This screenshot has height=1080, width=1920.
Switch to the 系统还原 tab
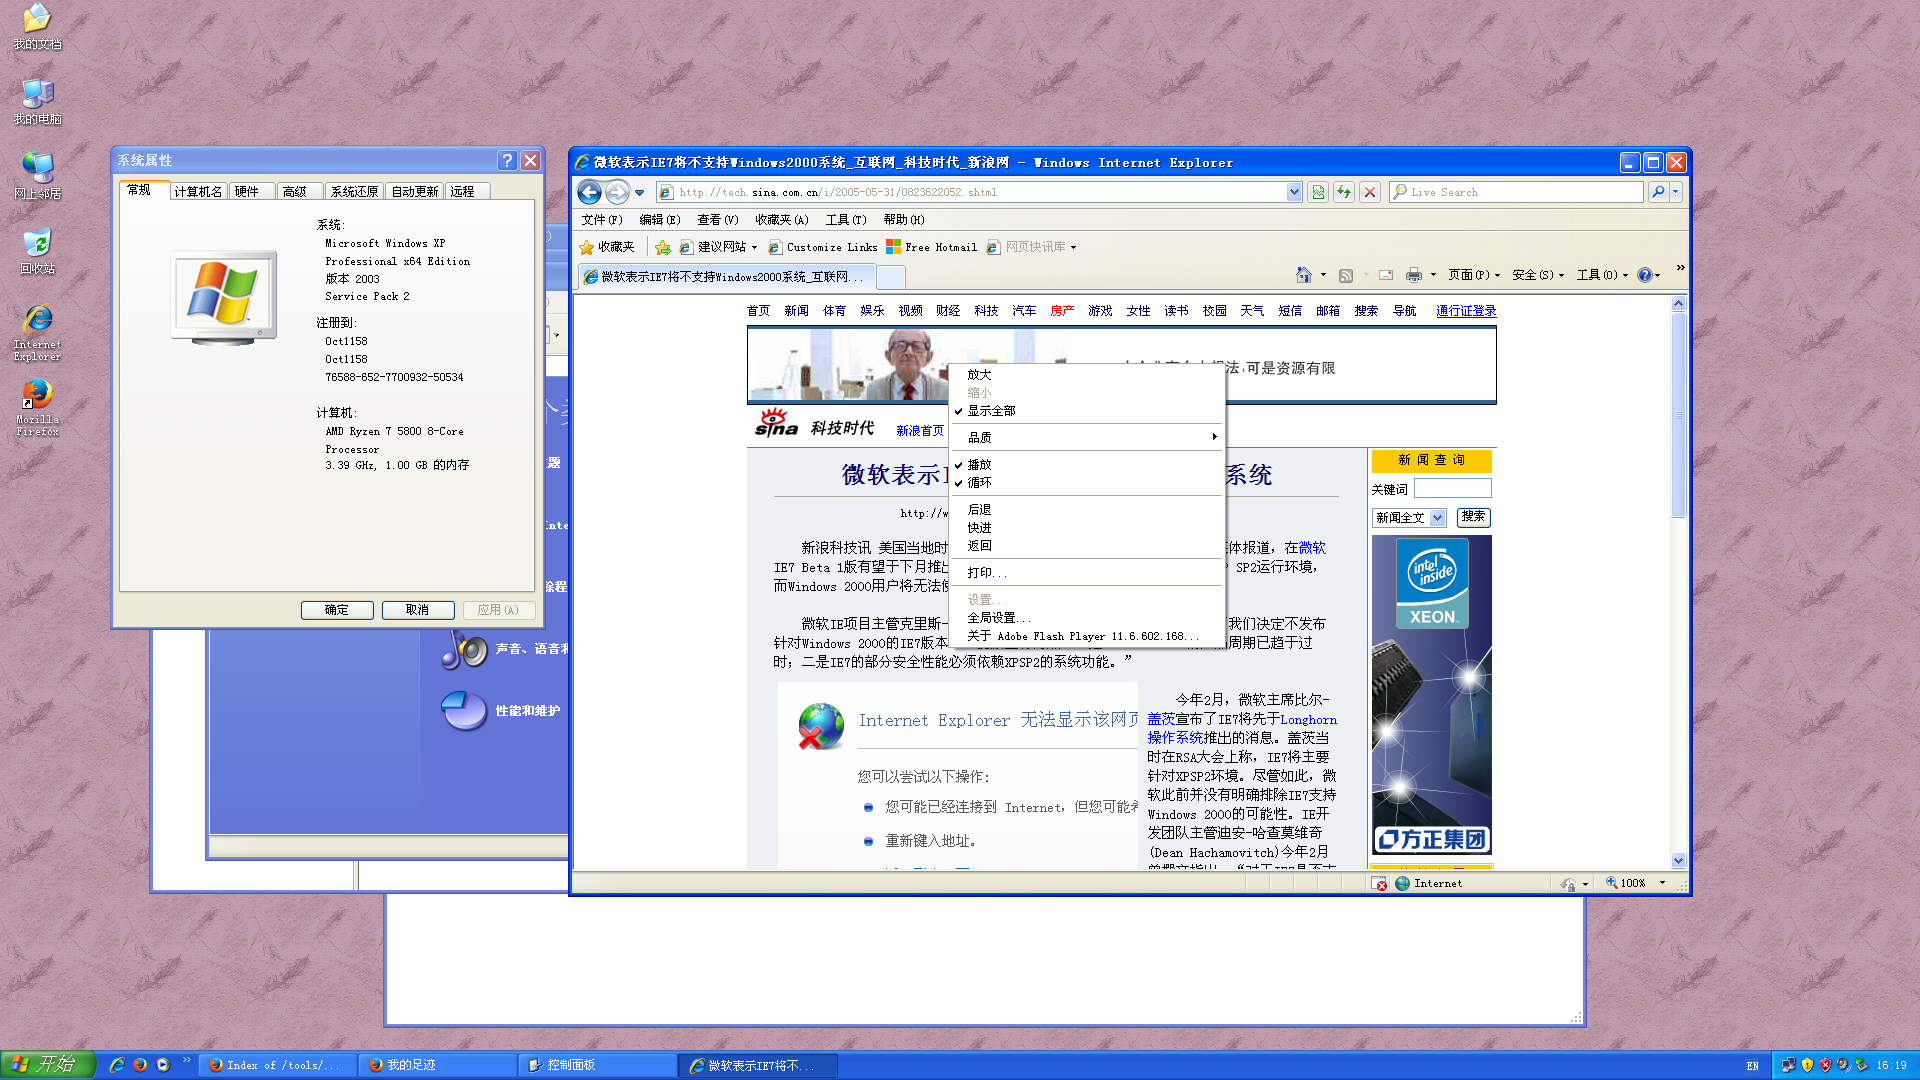click(354, 192)
